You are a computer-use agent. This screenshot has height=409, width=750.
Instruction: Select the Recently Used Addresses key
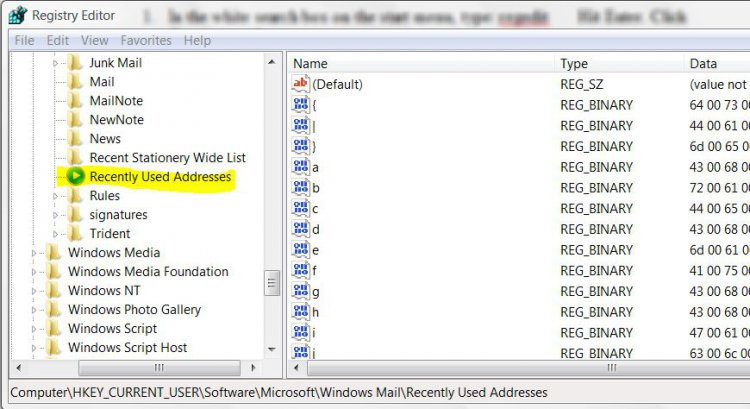tap(160, 177)
